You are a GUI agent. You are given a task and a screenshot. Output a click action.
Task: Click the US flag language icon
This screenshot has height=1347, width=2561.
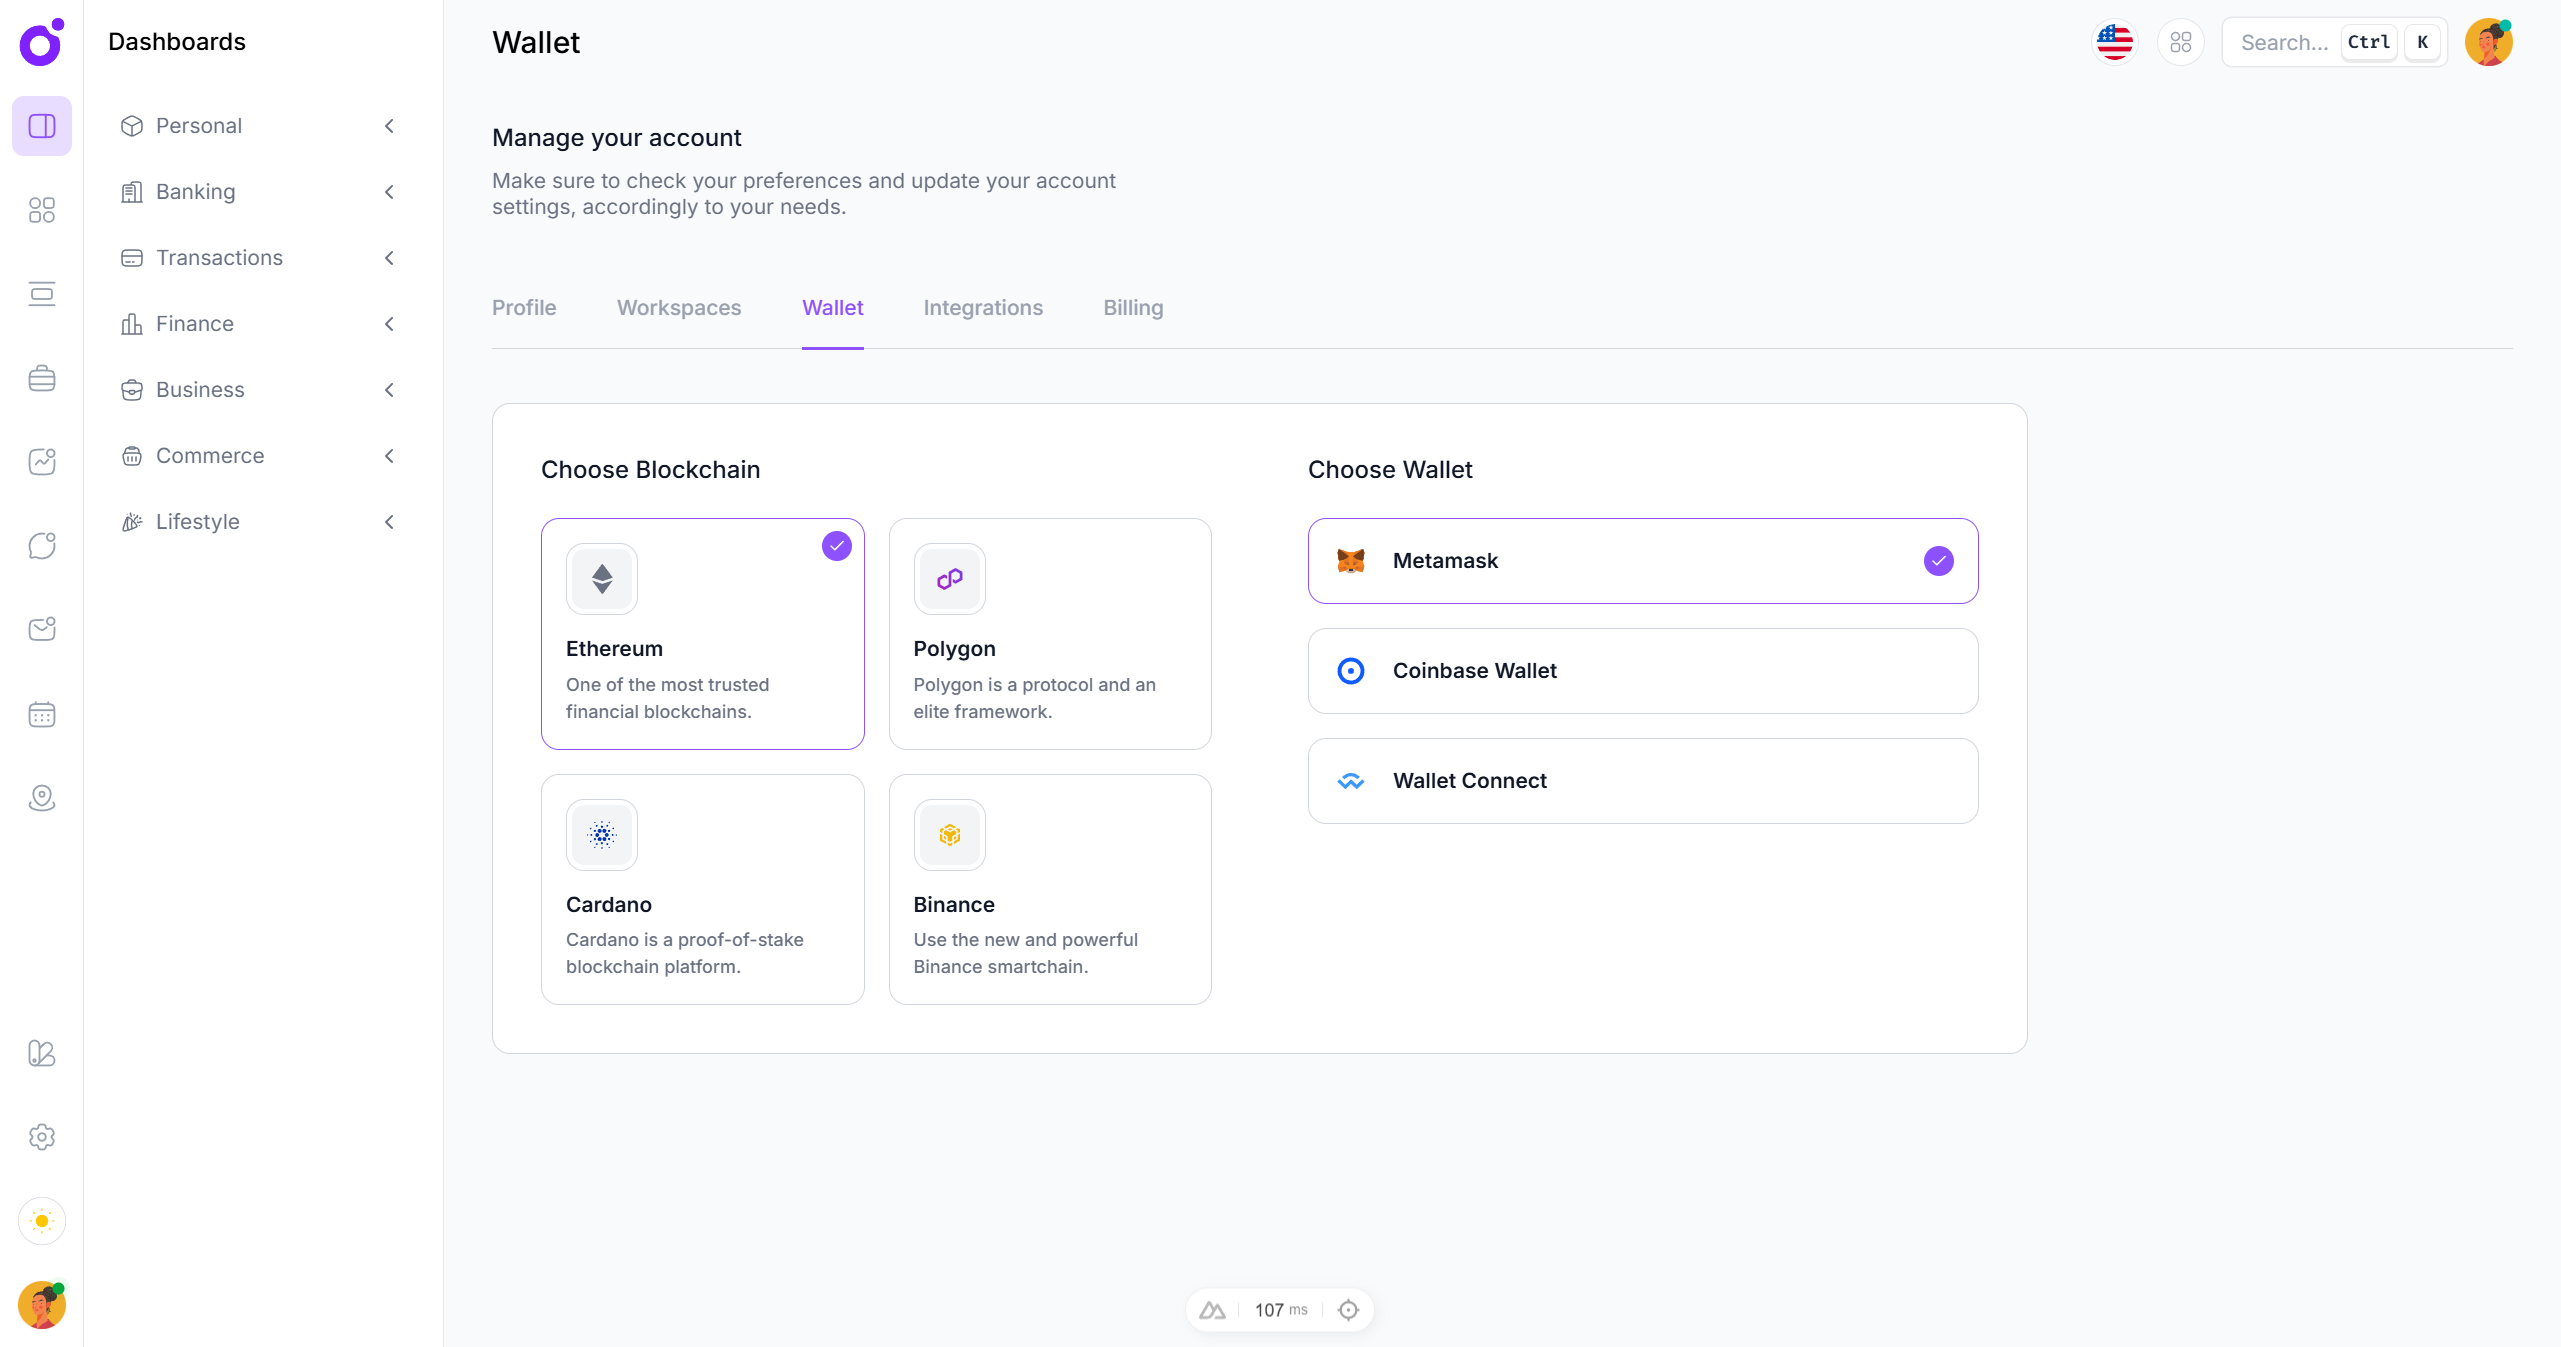click(2114, 41)
